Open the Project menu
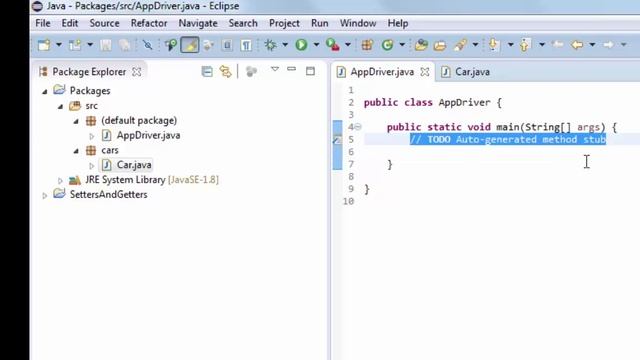 pos(284,23)
